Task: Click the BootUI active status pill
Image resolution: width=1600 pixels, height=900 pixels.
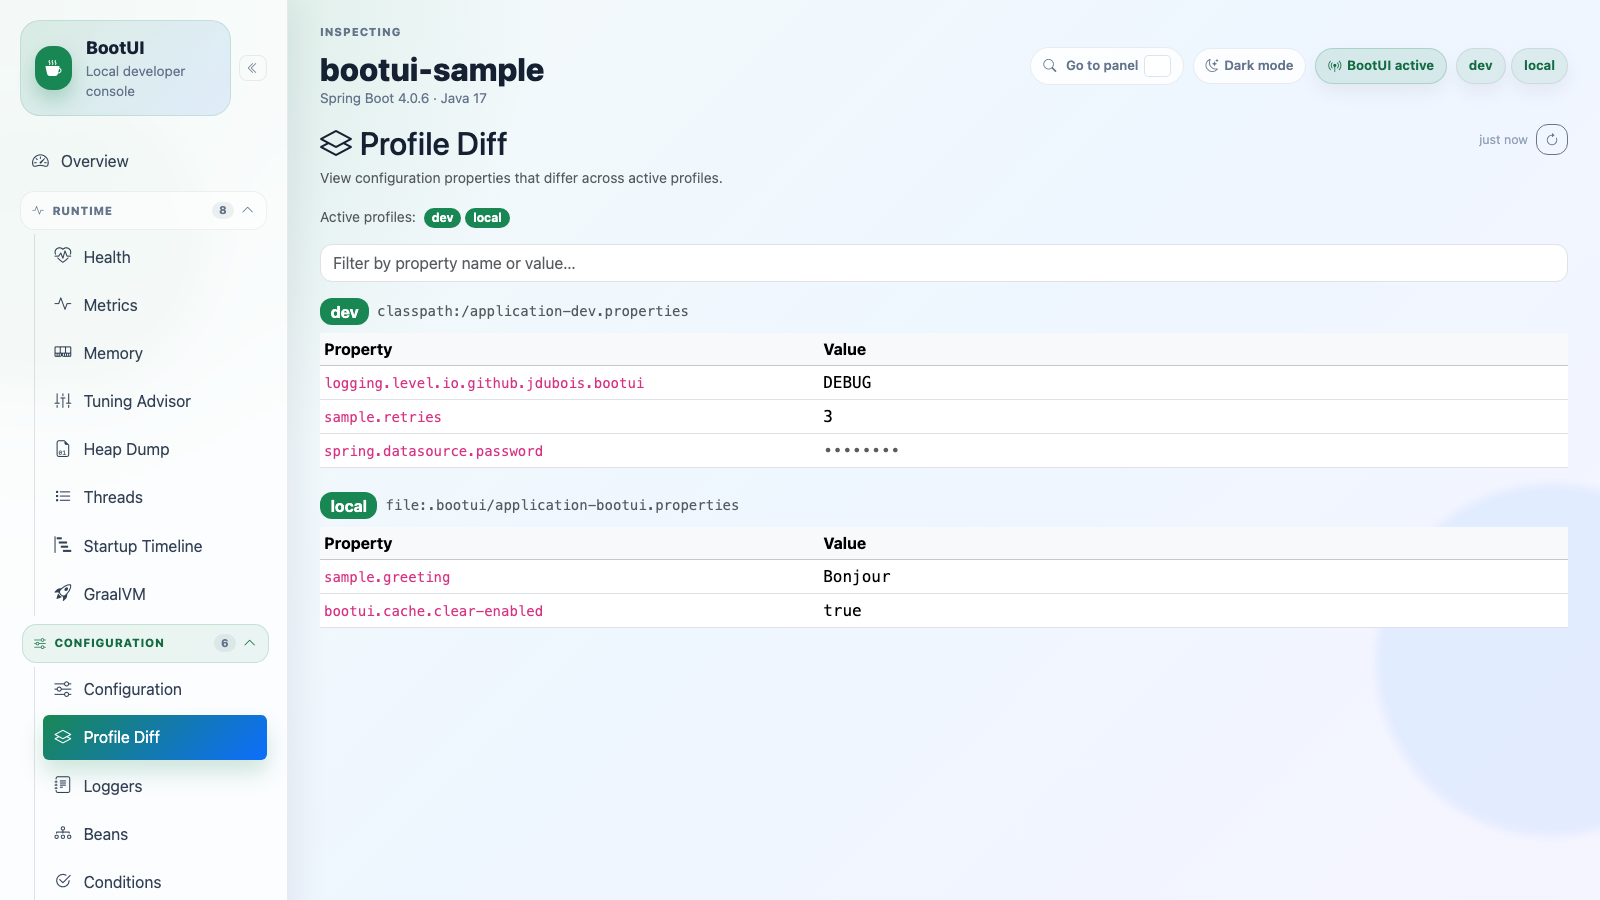Action: point(1380,66)
